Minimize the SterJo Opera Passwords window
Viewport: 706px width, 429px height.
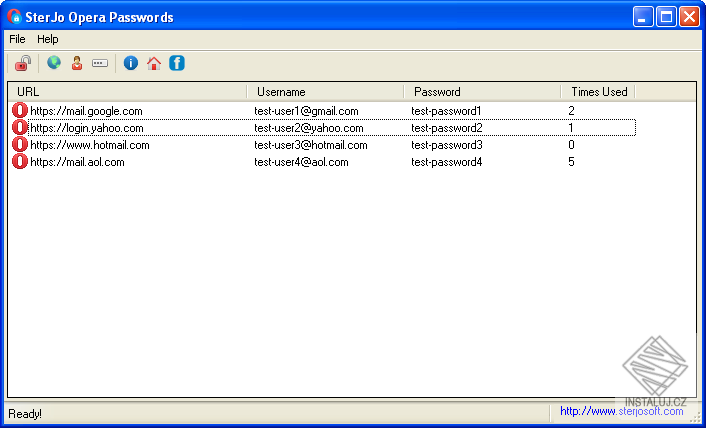pos(643,17)
